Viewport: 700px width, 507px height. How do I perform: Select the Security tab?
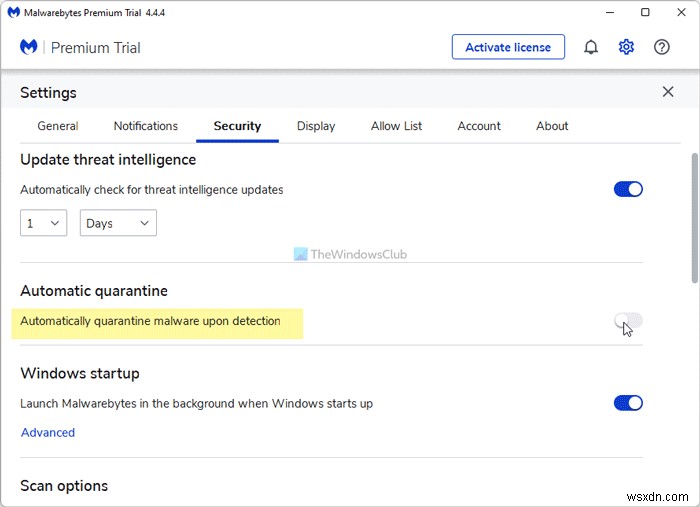tap(237, 126)
